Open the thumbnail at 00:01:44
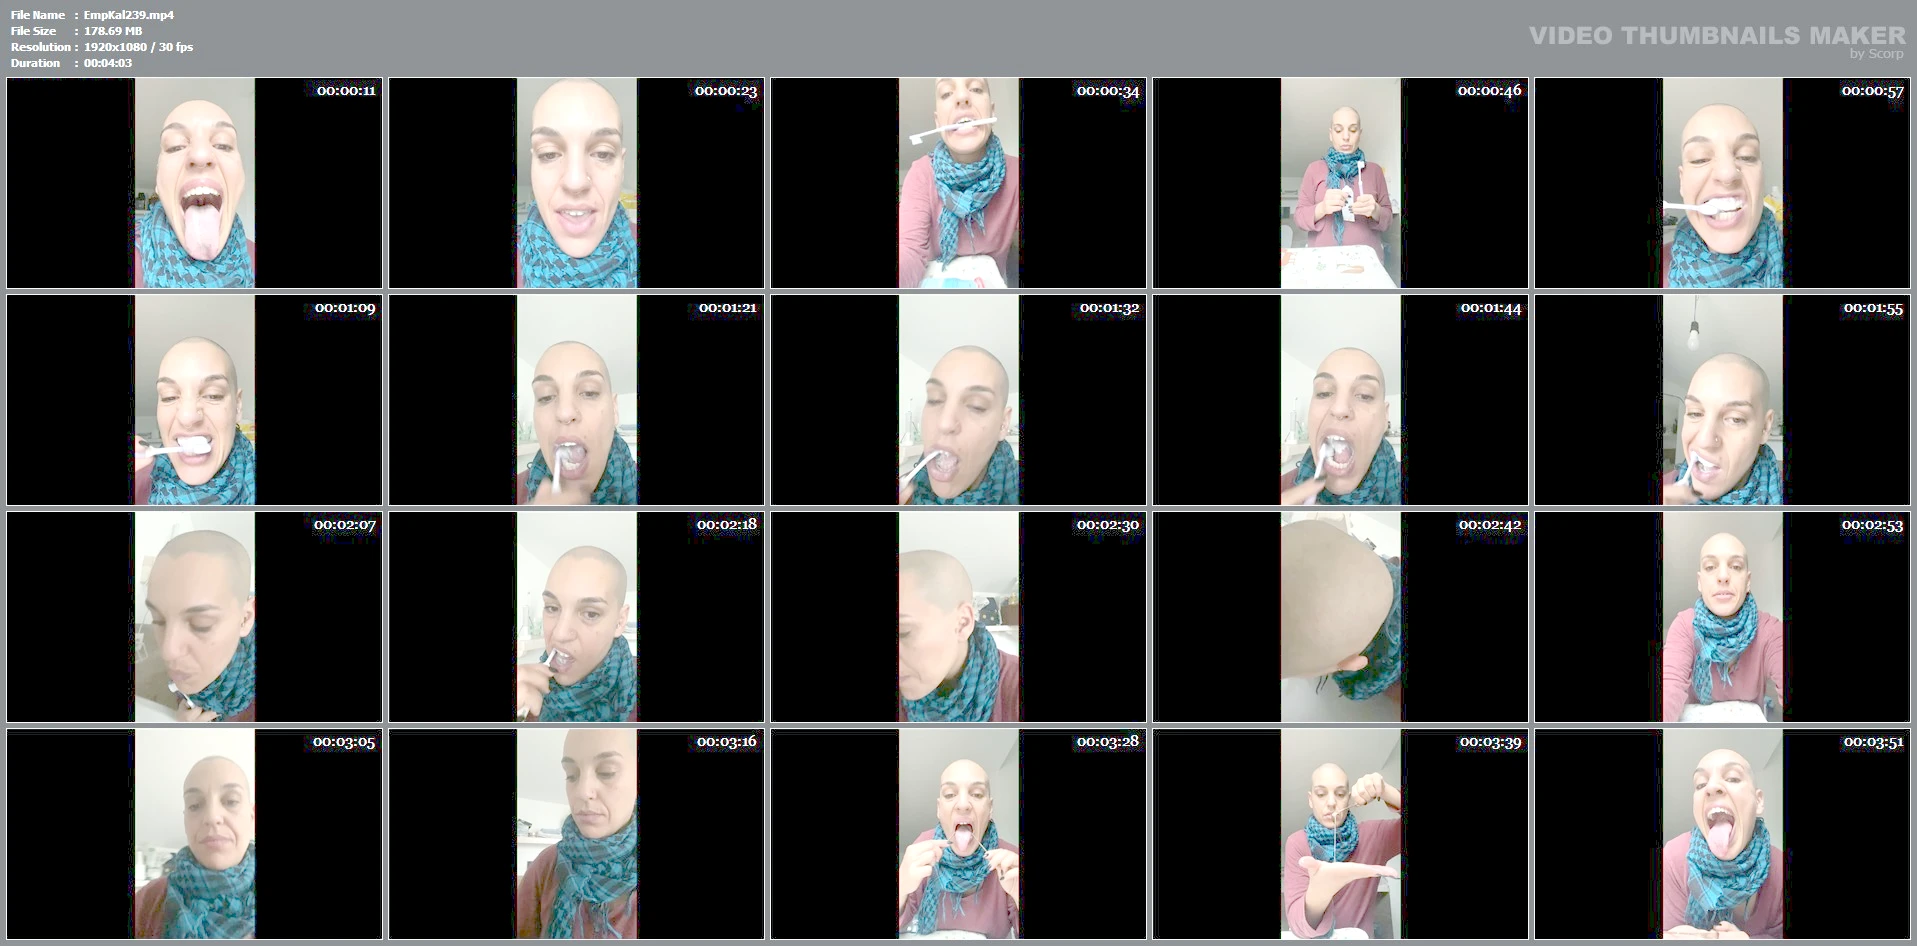 (1341, 400)
